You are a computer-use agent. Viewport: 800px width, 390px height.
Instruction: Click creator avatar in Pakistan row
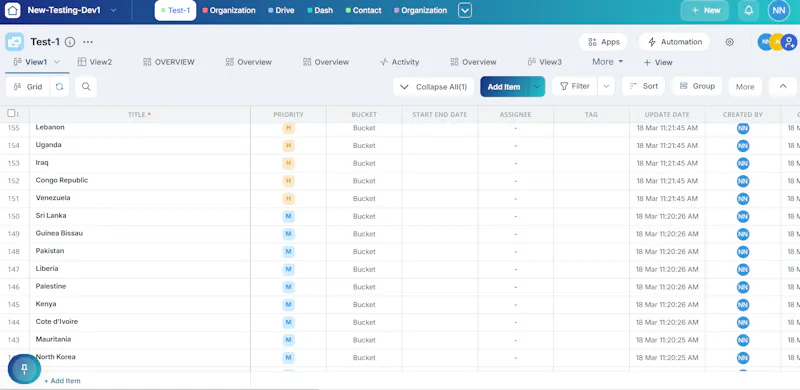pyautogui.click(x=743, y=252)
